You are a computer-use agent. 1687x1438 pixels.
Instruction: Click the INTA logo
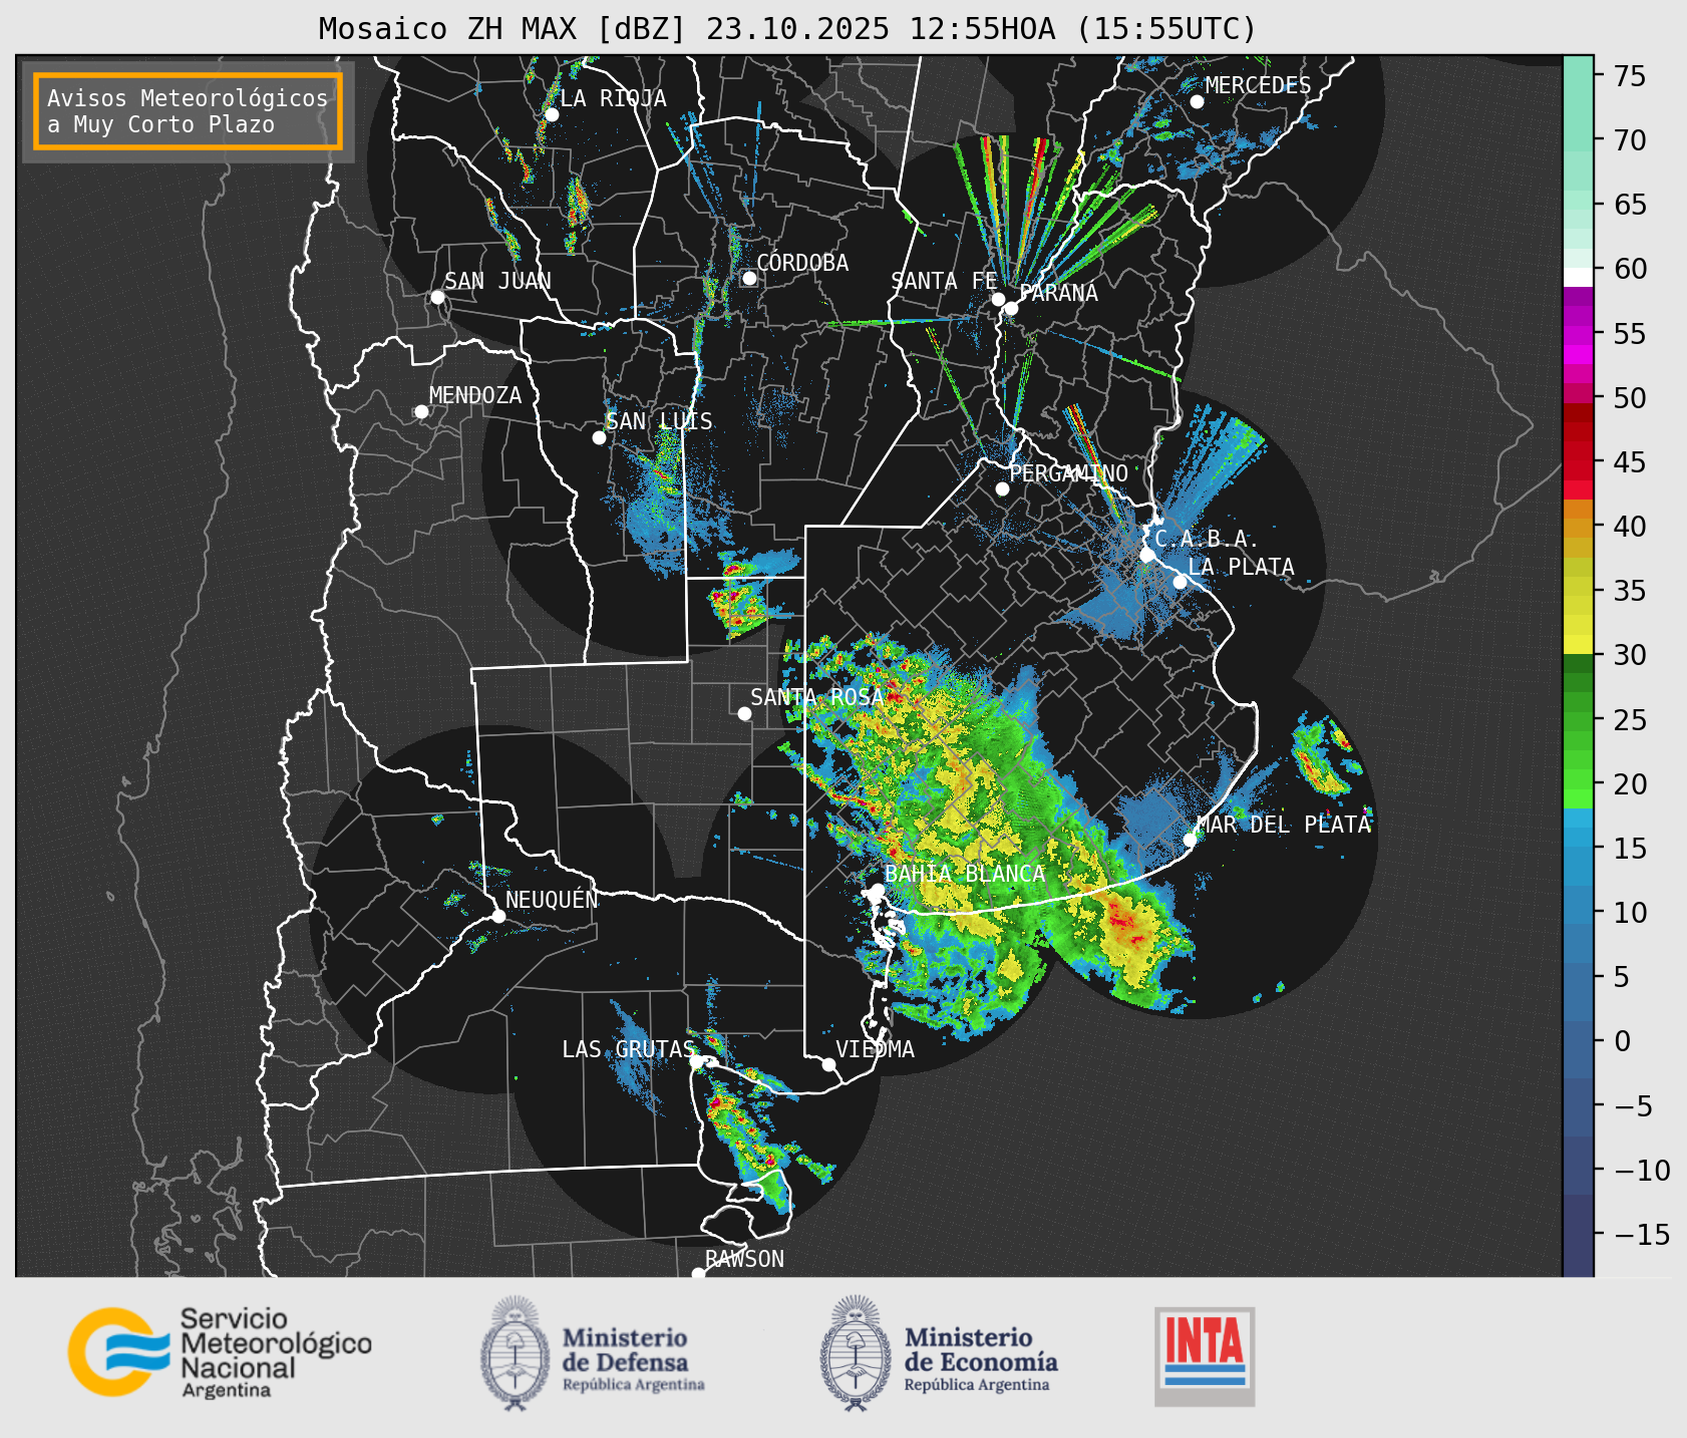click(x=1204, y=1356)
